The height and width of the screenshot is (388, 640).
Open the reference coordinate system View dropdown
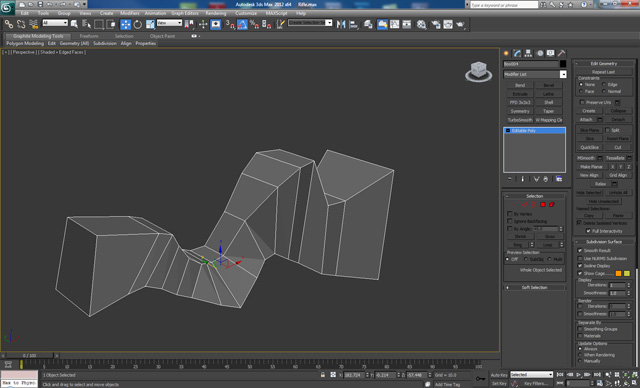(x=169, y=23)
